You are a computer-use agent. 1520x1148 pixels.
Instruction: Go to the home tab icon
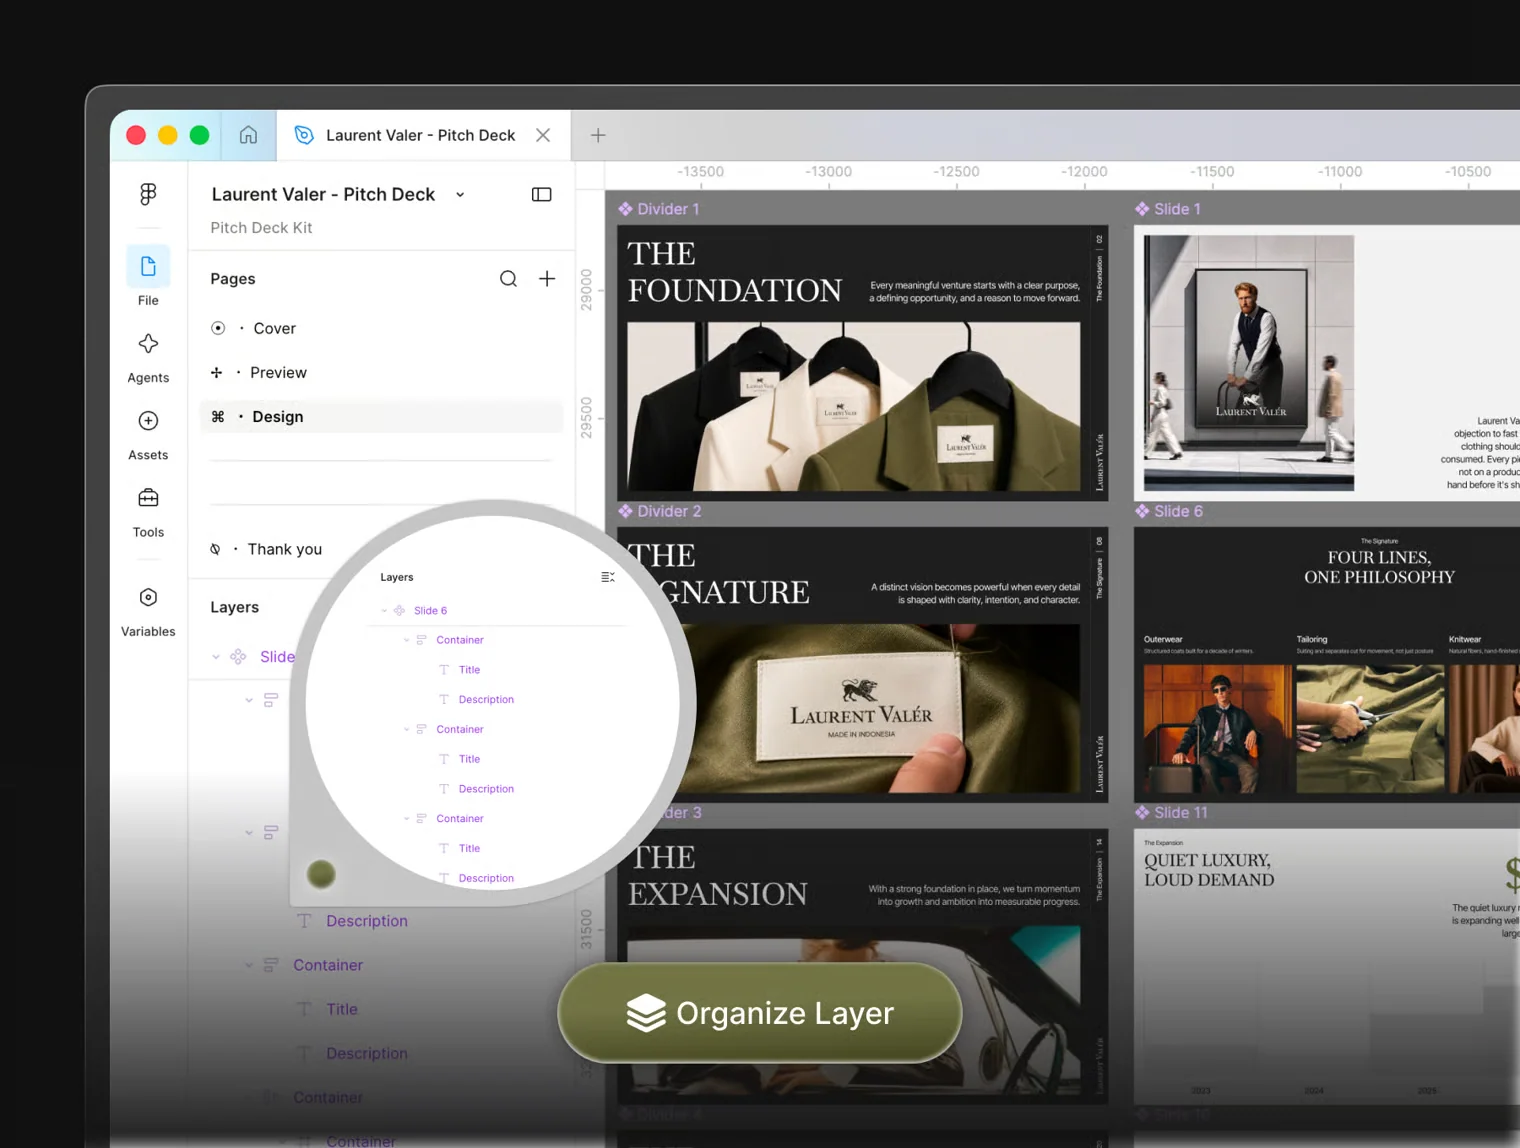248,135
